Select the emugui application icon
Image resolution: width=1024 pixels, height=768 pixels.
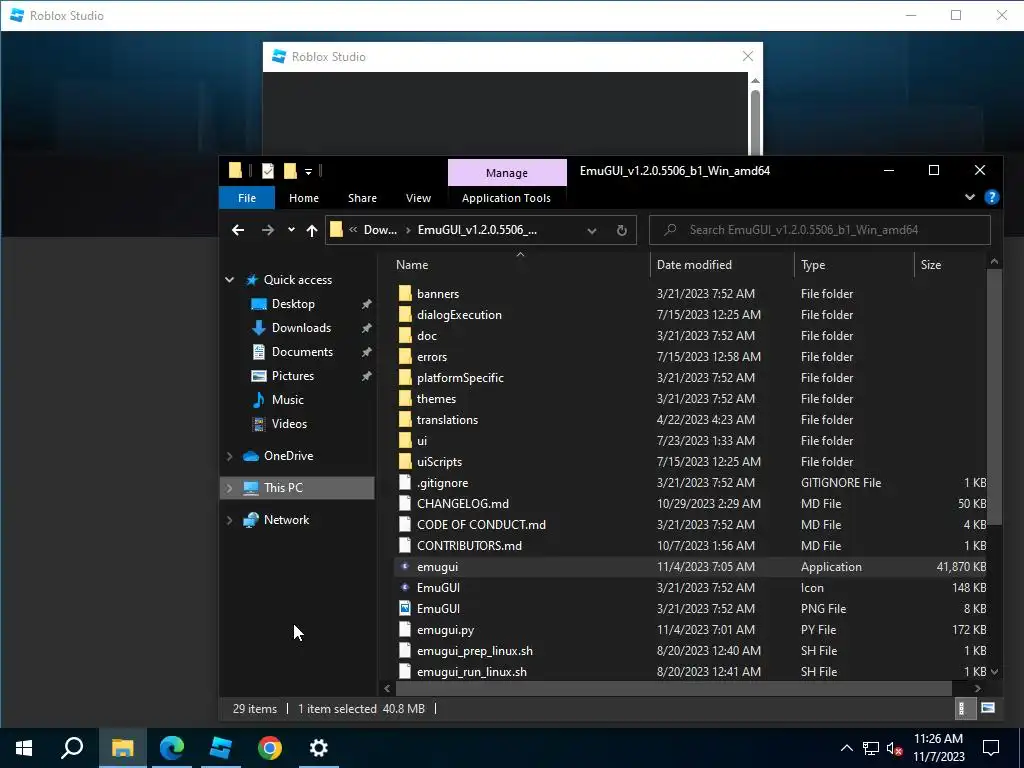(405, 566)
